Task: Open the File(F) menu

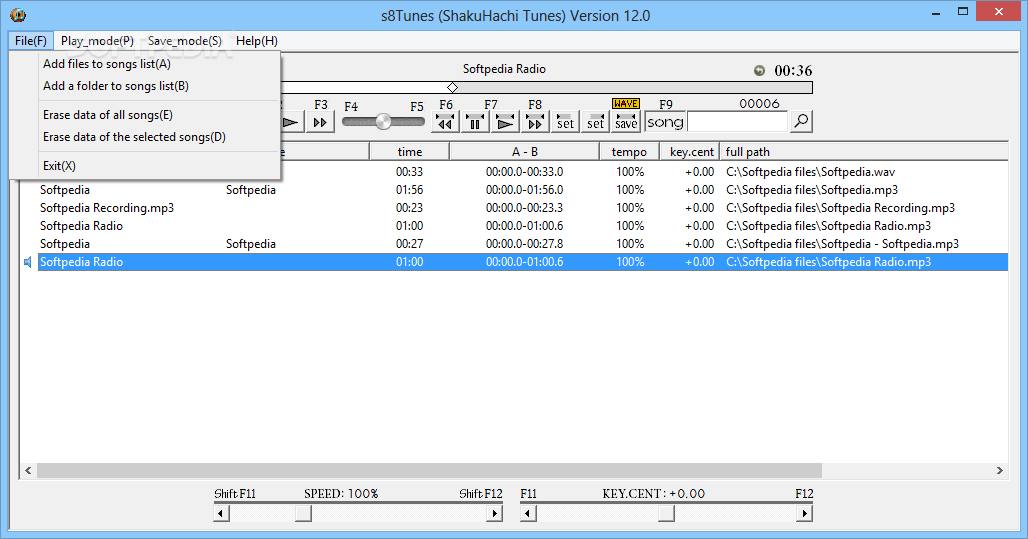Action: point(31,41)
